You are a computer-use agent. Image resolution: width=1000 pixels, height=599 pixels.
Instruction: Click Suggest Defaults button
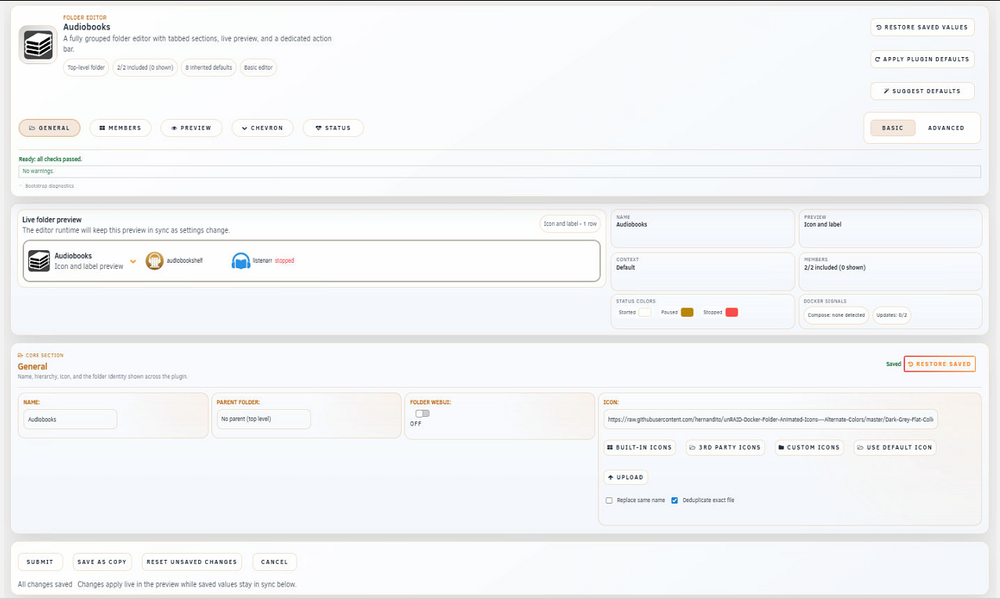[922, 91]
